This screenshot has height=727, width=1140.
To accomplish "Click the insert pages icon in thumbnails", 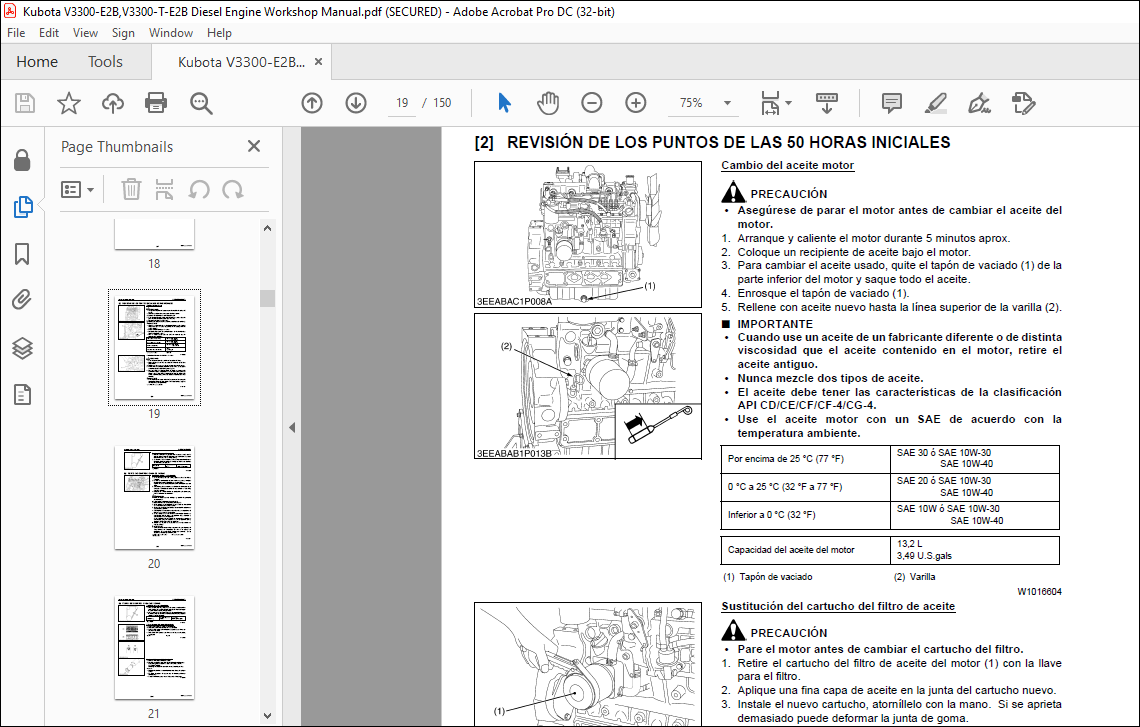I will (x=164, y=190).
